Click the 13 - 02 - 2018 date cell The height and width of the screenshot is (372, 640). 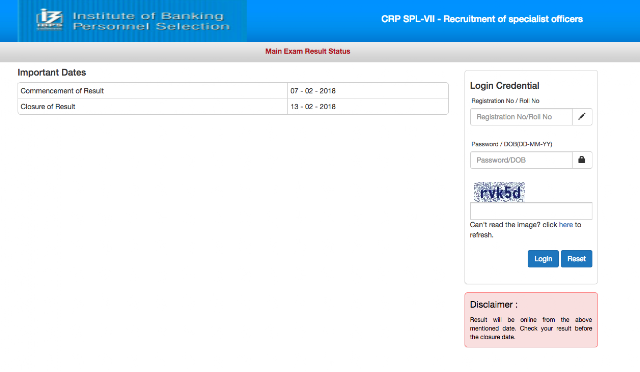(x=368, y=107)
